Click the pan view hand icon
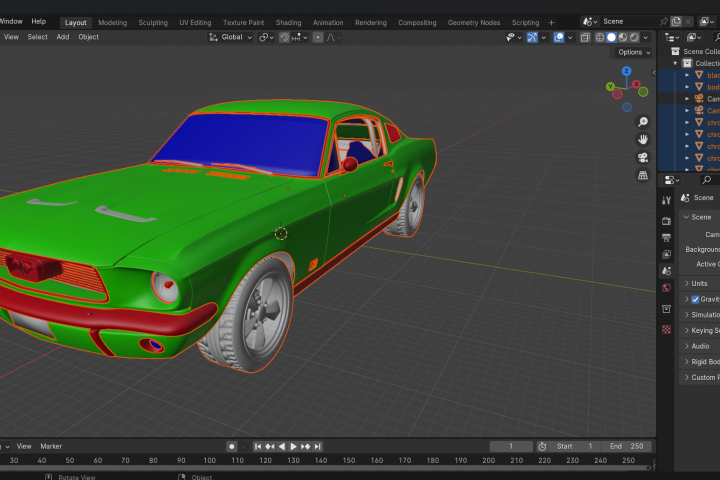Viewport: 720px width, 480px height. (643, 139)
